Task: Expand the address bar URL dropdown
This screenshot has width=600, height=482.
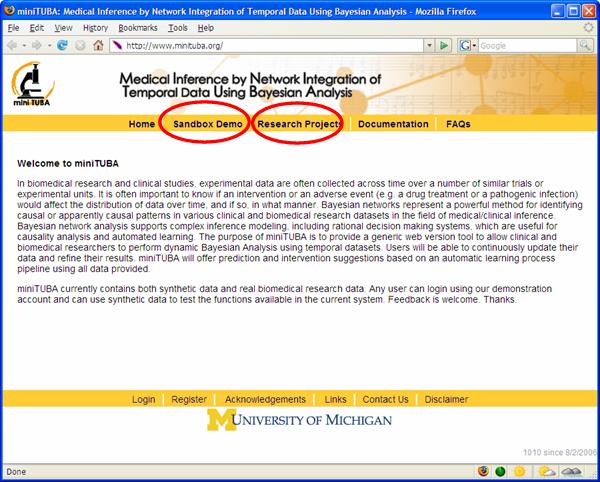Action: (429, 46)
